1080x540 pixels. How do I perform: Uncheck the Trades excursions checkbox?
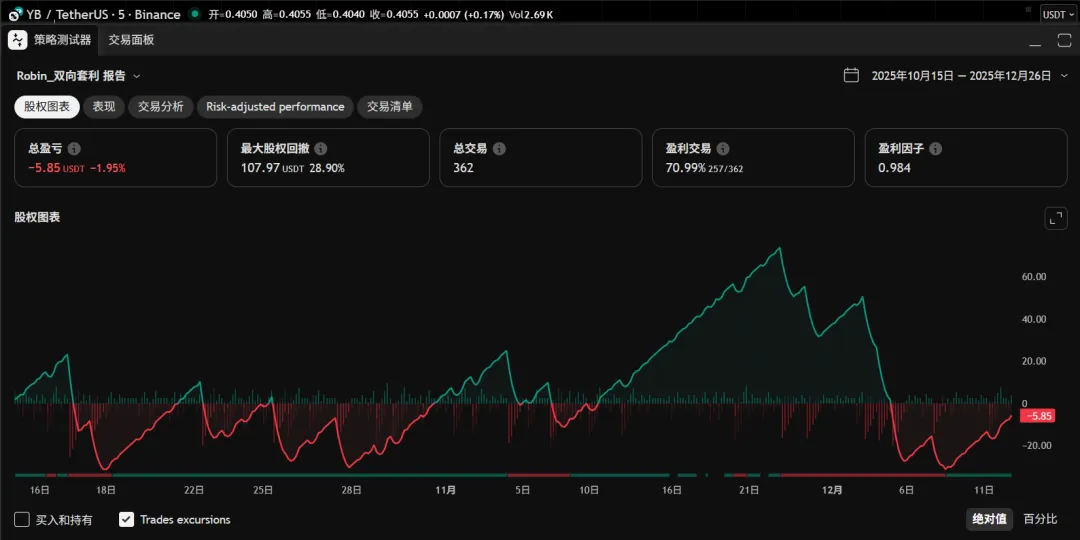click(126, 519)
